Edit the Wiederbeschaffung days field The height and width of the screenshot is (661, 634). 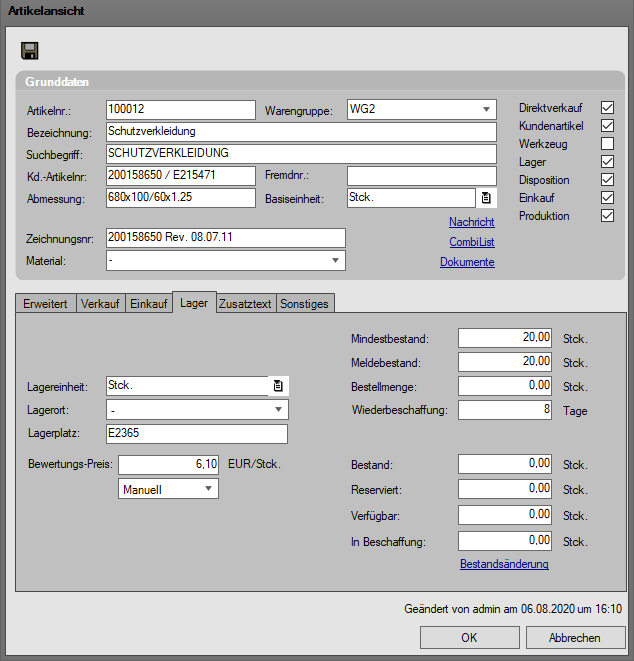point(505,410)
